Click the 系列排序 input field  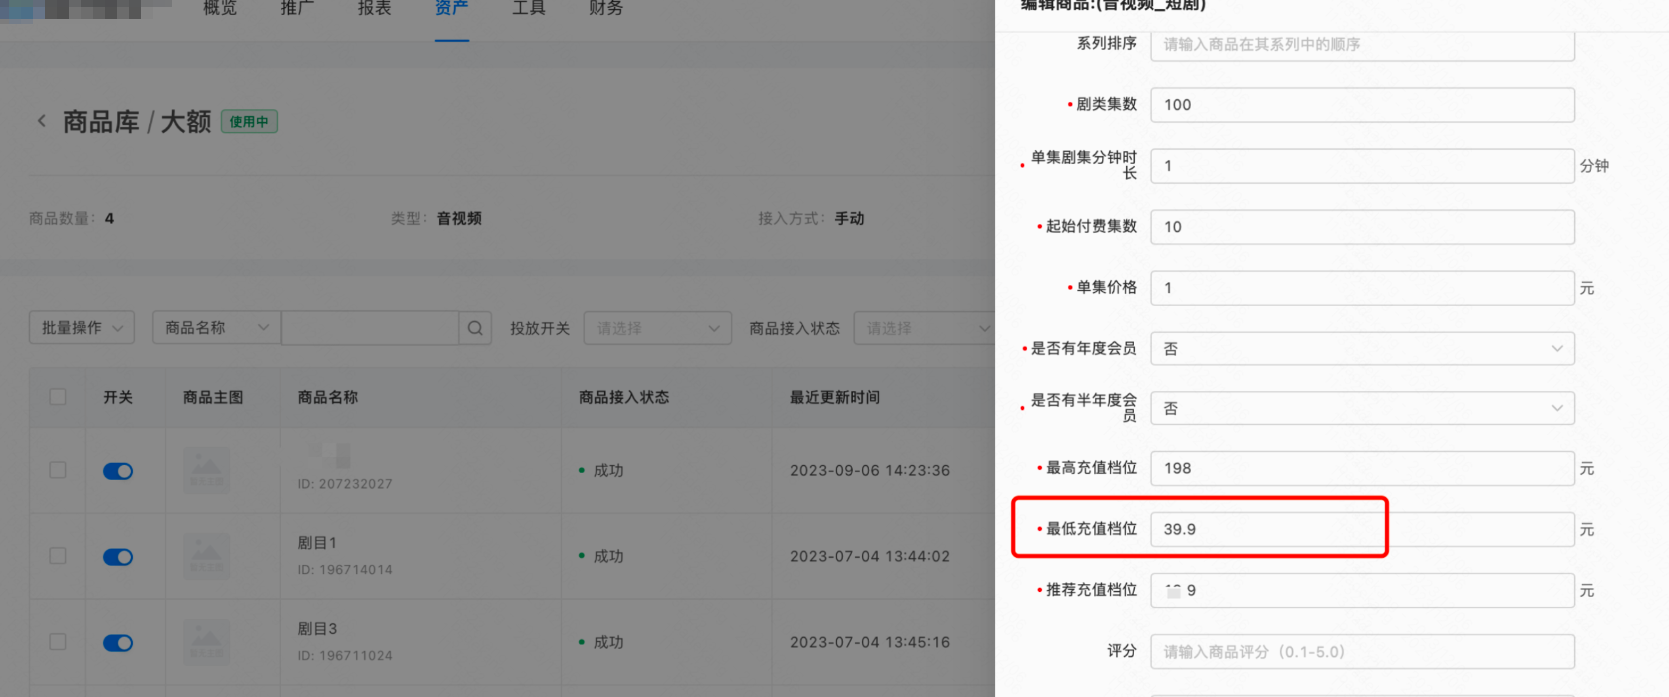coord(1362,44)
